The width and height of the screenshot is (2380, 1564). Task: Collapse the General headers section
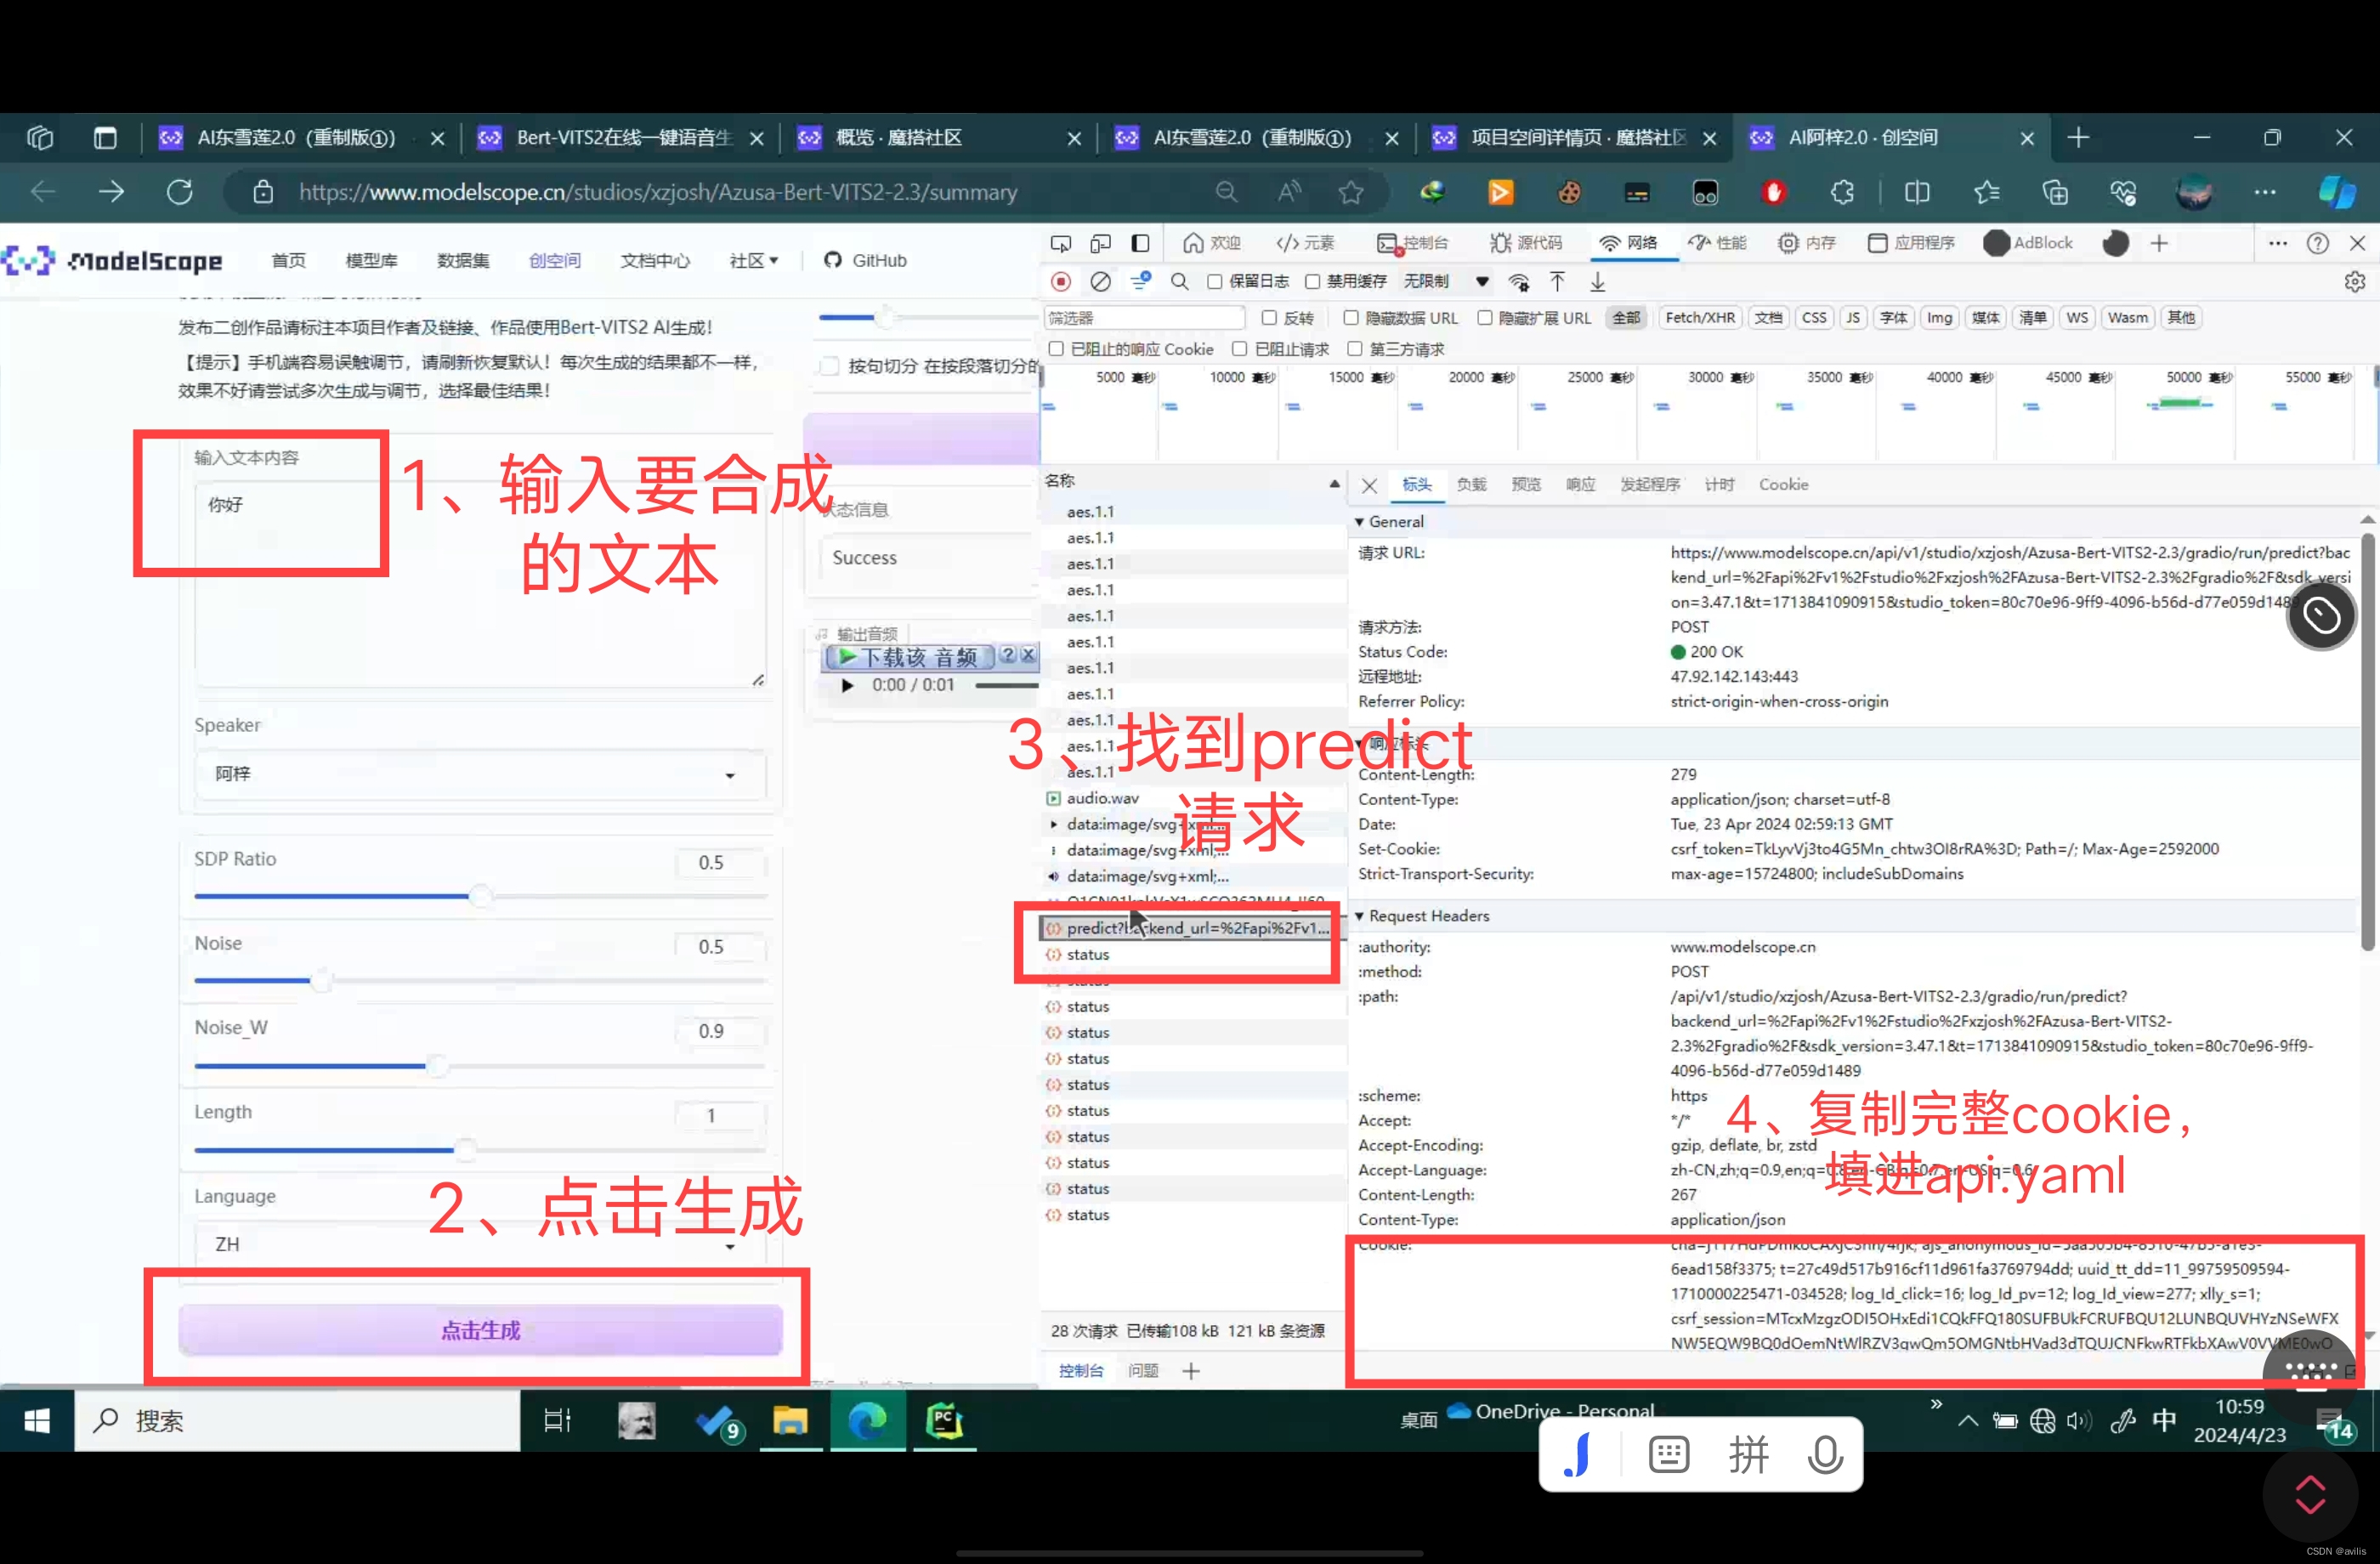[x=1359, y=522]
